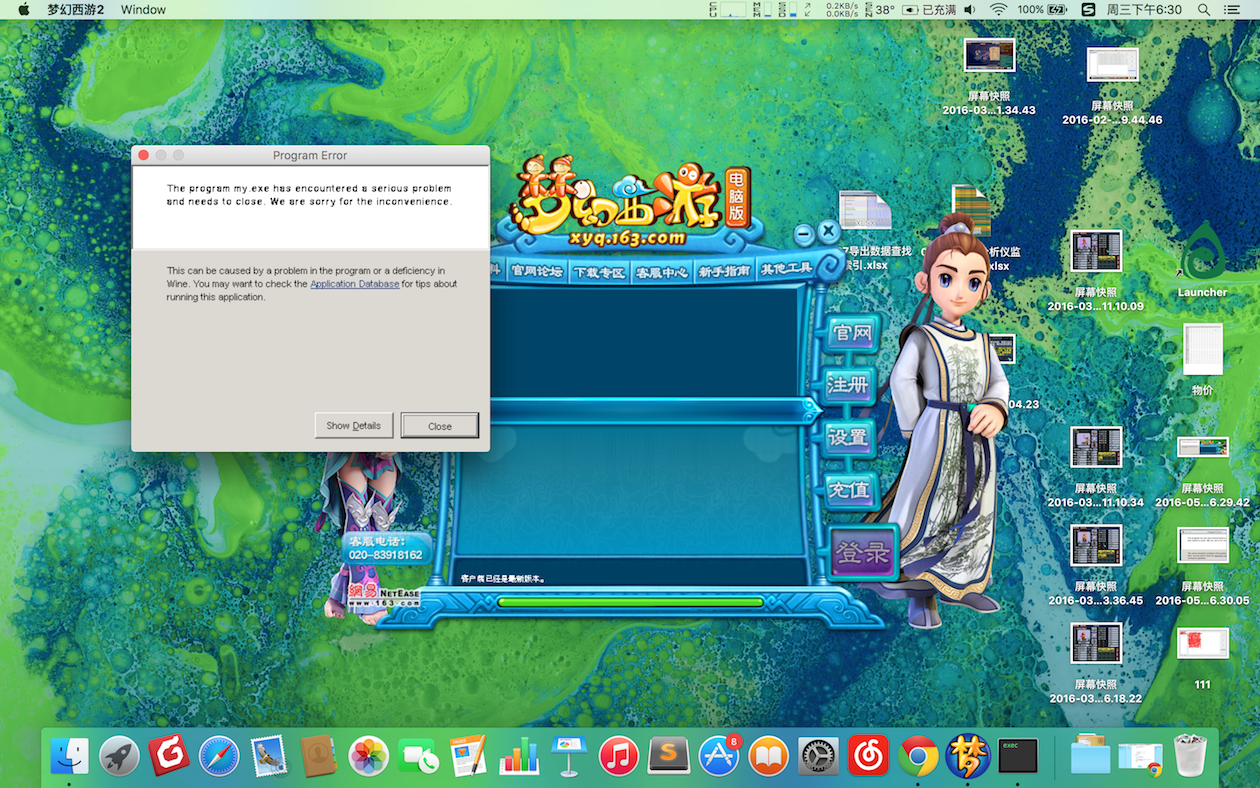Open the 官网 official site button
Screen dimensions: 1260x788
tap(852, 333)
